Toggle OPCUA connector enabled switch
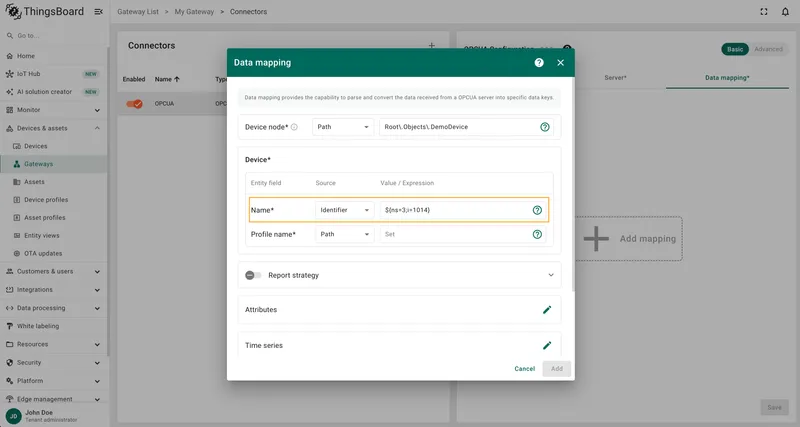The height and width of the screenshot is (427, 800). (135, 104)
